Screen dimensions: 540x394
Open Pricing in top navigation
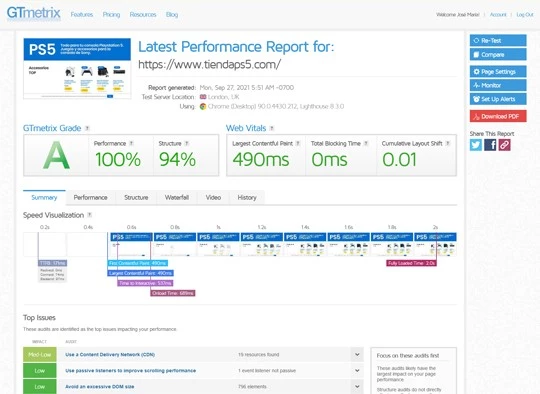[x=111, y=14]
